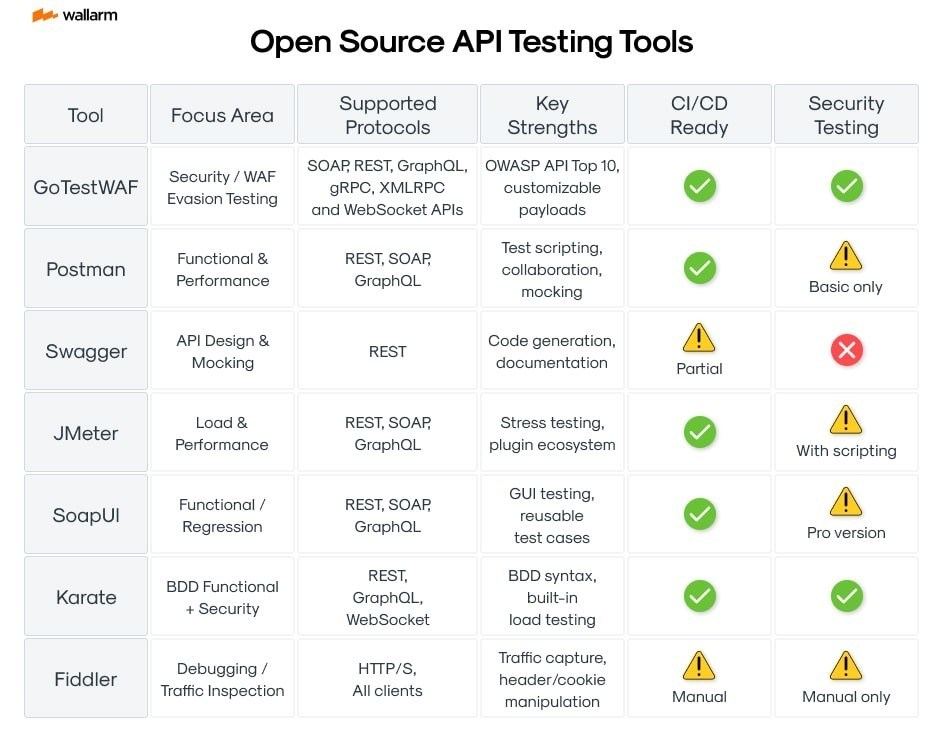This screenshot has height=734, width=943.
Task: Click the "Supported Protocols" column header
Action: pyautogui.click(x=387, y=114)
